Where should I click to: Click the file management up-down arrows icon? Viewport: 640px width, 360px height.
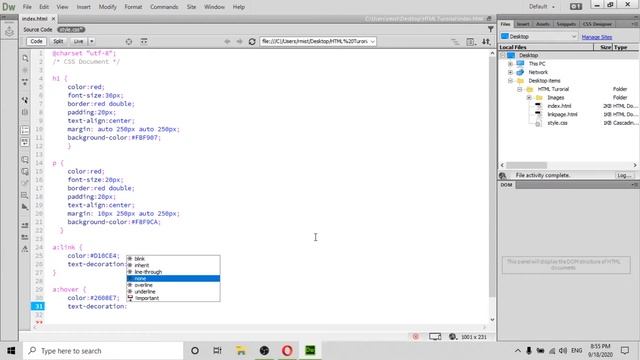point(486,41)
